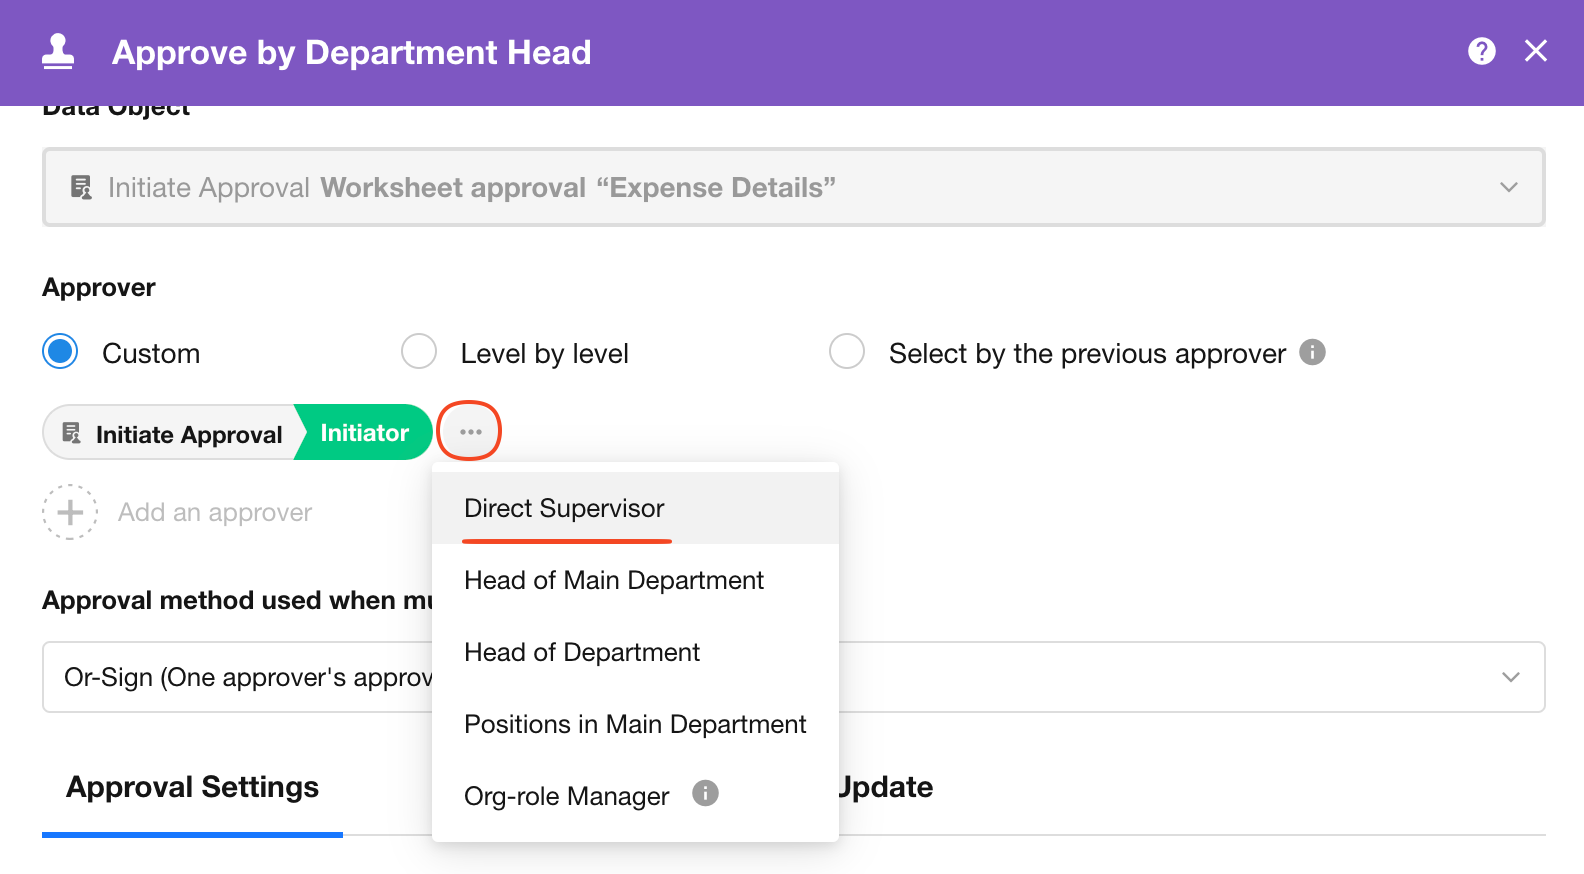Pick Head of Department from list
This screenshot has height=874, width=1584.
pos(581,652)
